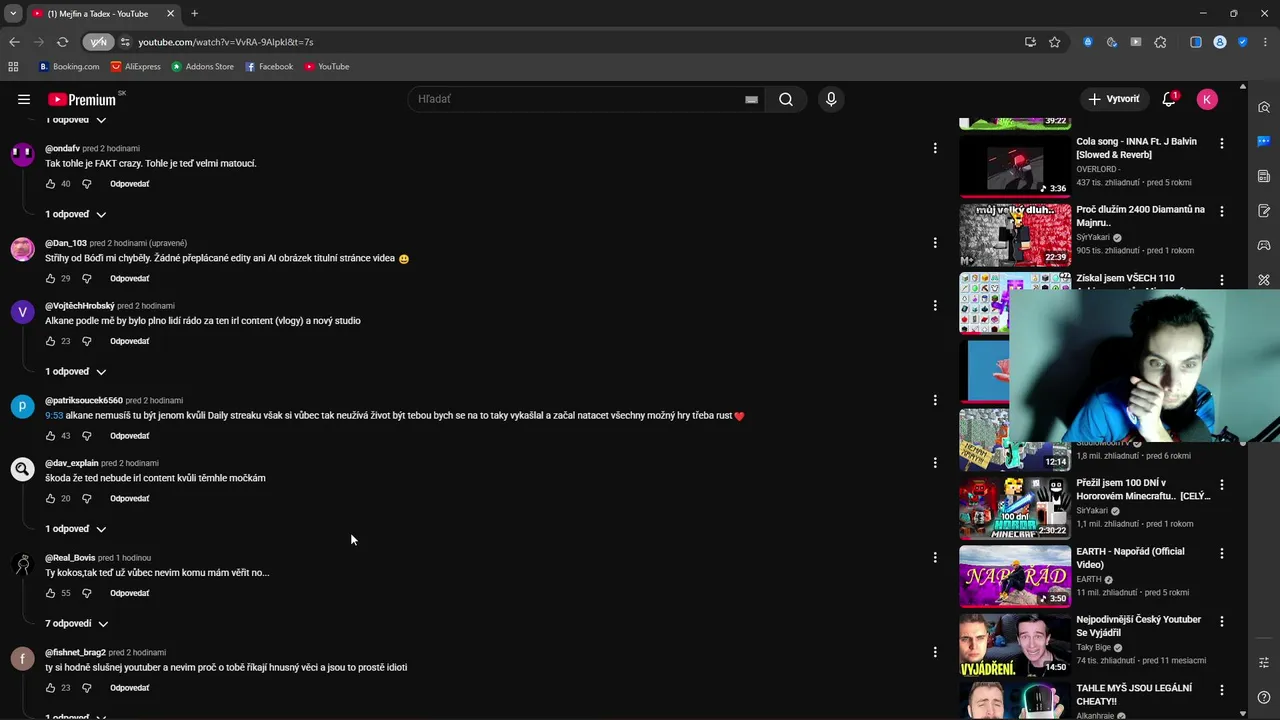Like the comment by @ondafv
This screenshot has width=1280, height=720.
tap(50, 184)
